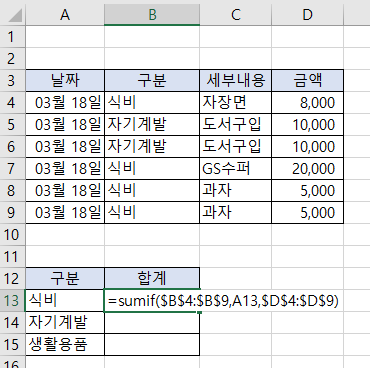This screenshot has height=368, width=370.
Task: Select row 9 header
Action: pos(12,213)
